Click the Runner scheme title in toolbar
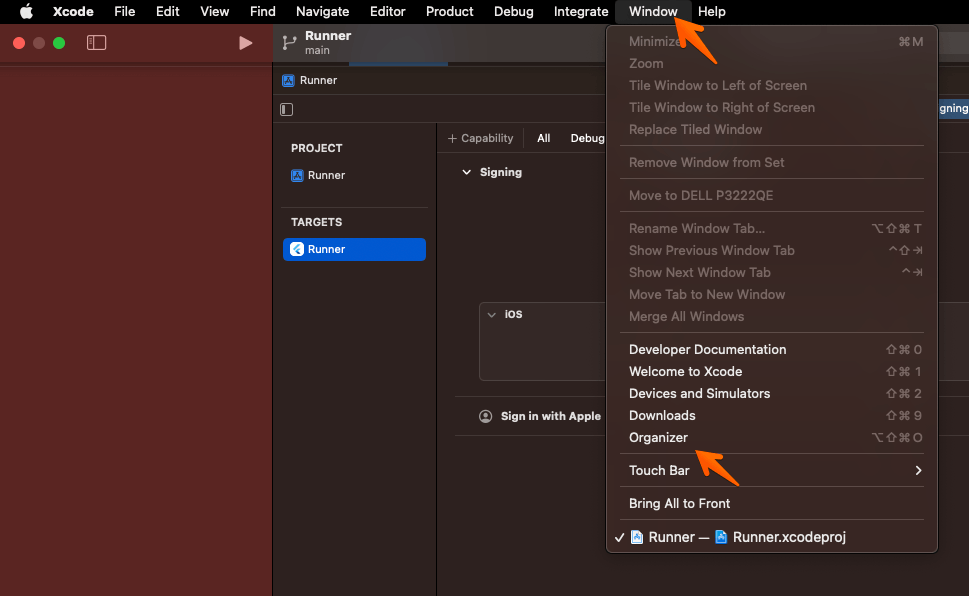969x596 pixels. coord(328,36)
